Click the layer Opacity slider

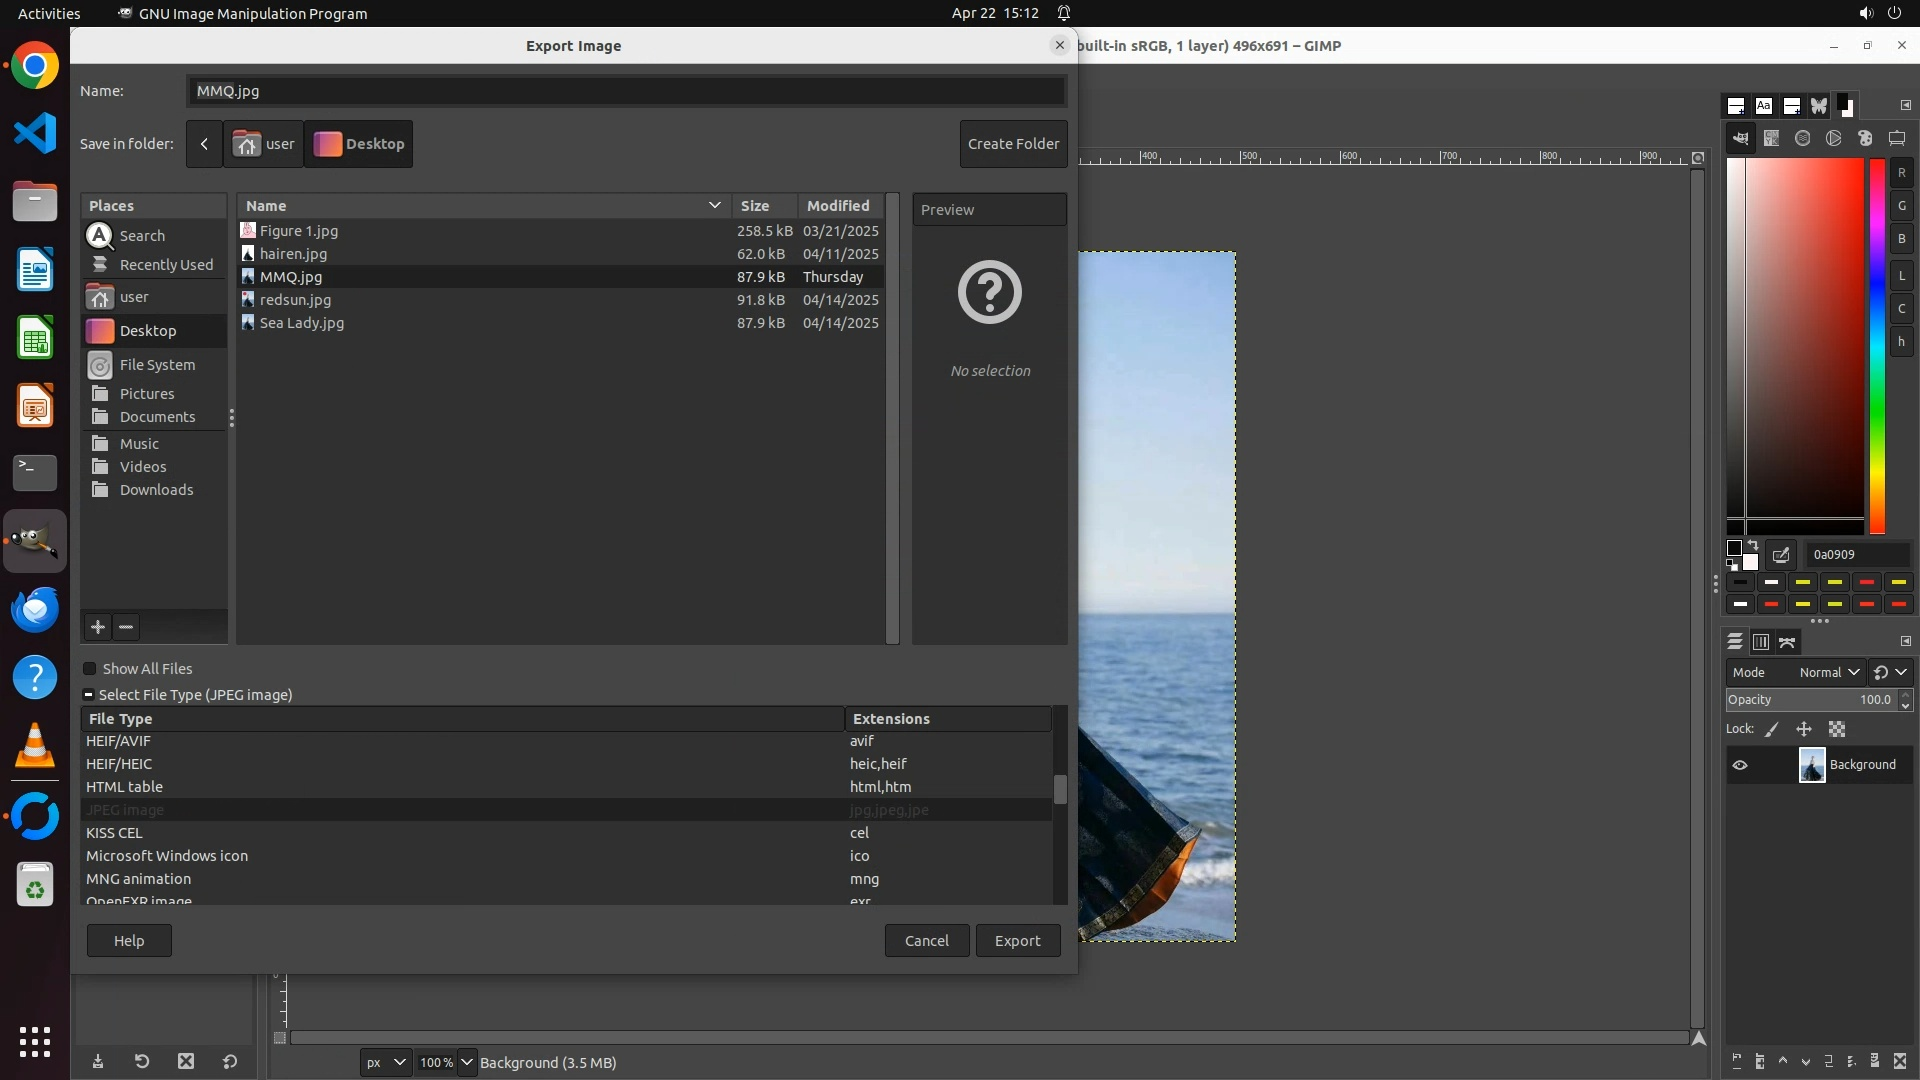click(1810, 700)
